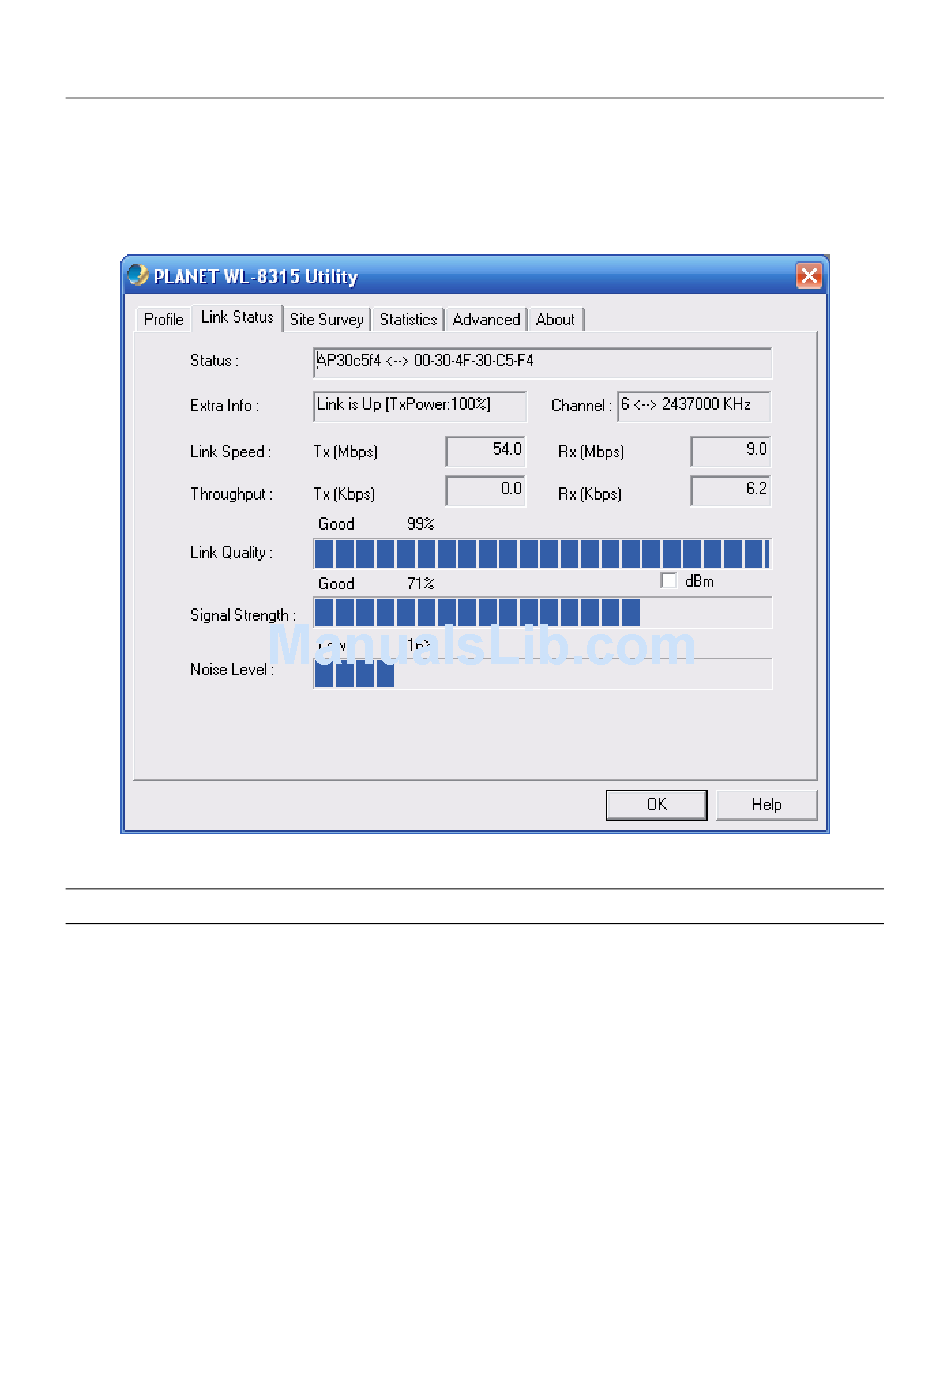
Task: Click the "Throughput :" label
Action: pyautogui.click(x=231, y=494)
